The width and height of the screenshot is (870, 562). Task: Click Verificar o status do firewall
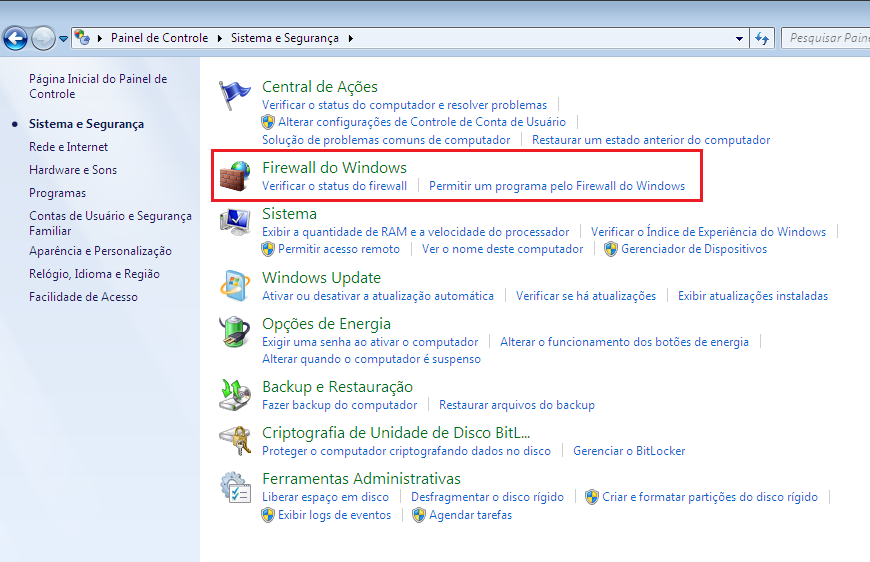pos(334,186)
